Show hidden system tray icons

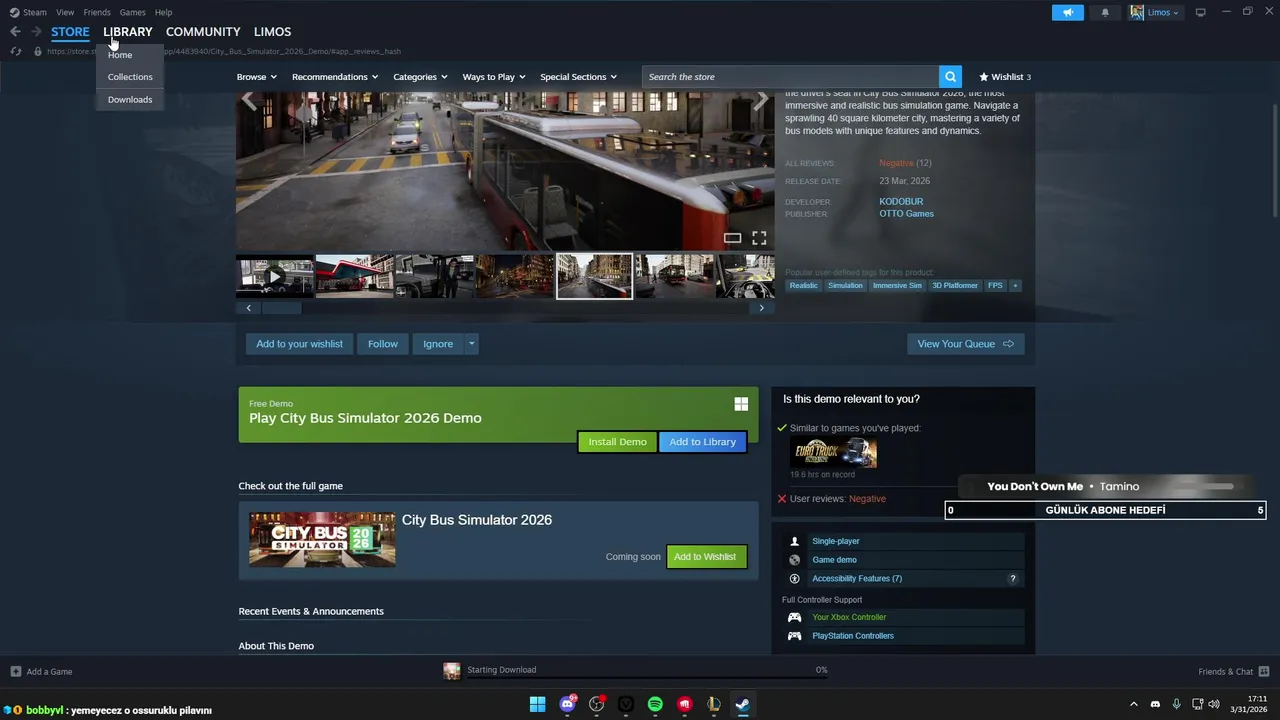coord(1133,704)
